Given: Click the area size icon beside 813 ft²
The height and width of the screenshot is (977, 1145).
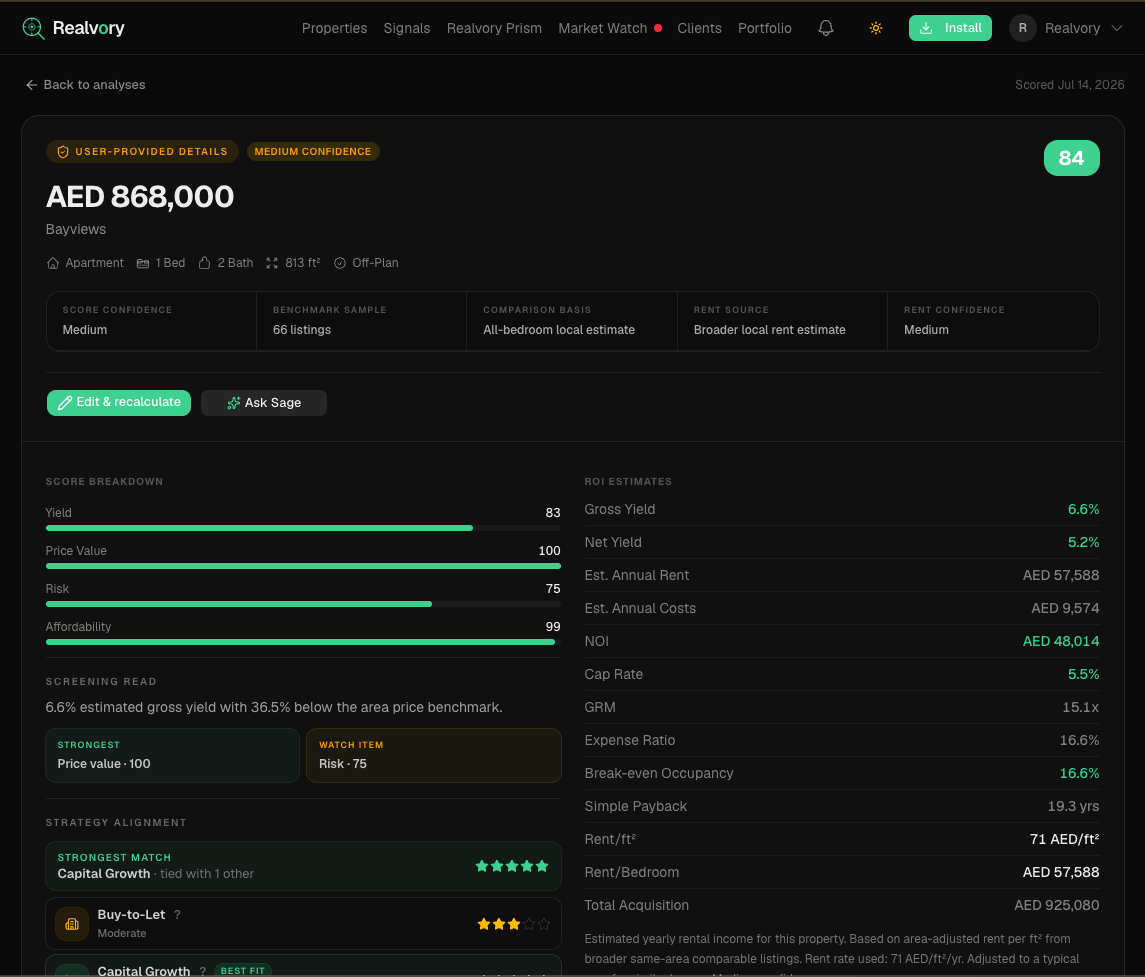Looking at the screenshot, I should click(x=272, y=263).
